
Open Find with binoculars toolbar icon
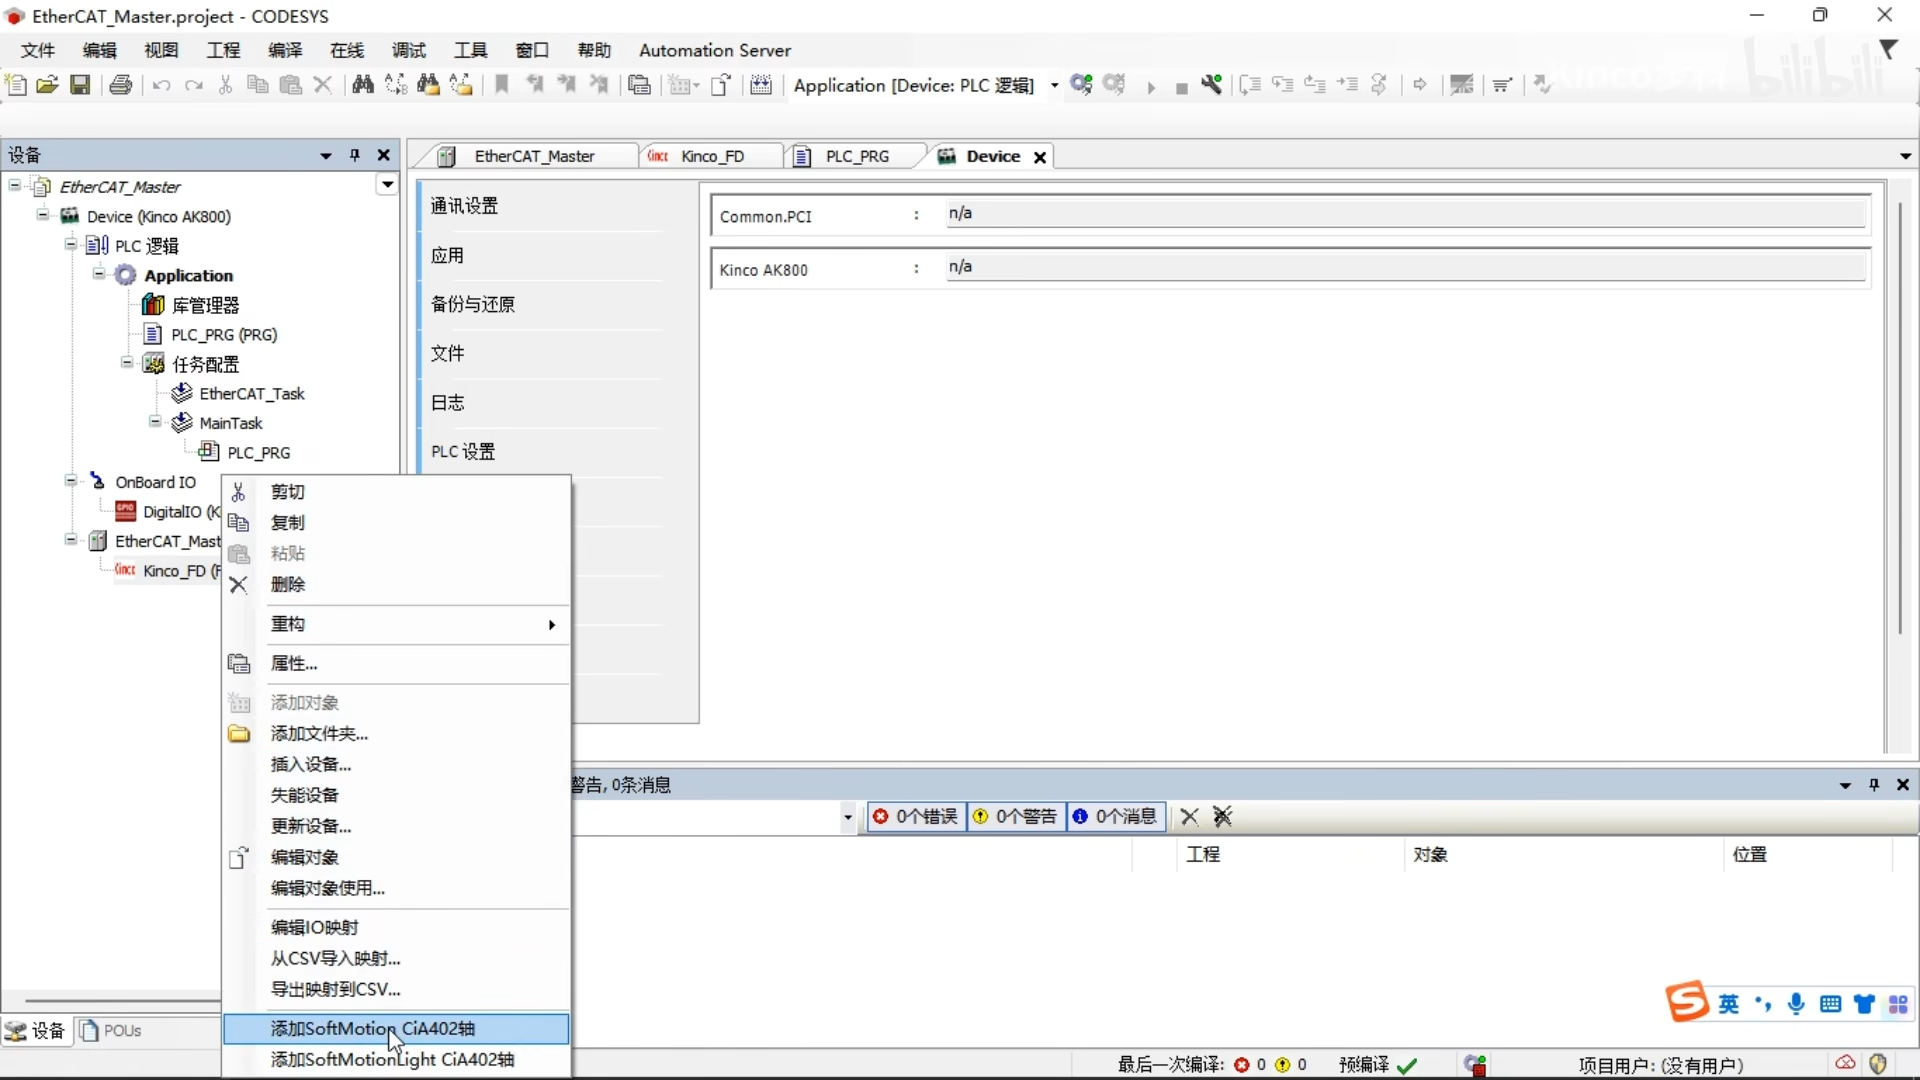[x=363, y=85]
